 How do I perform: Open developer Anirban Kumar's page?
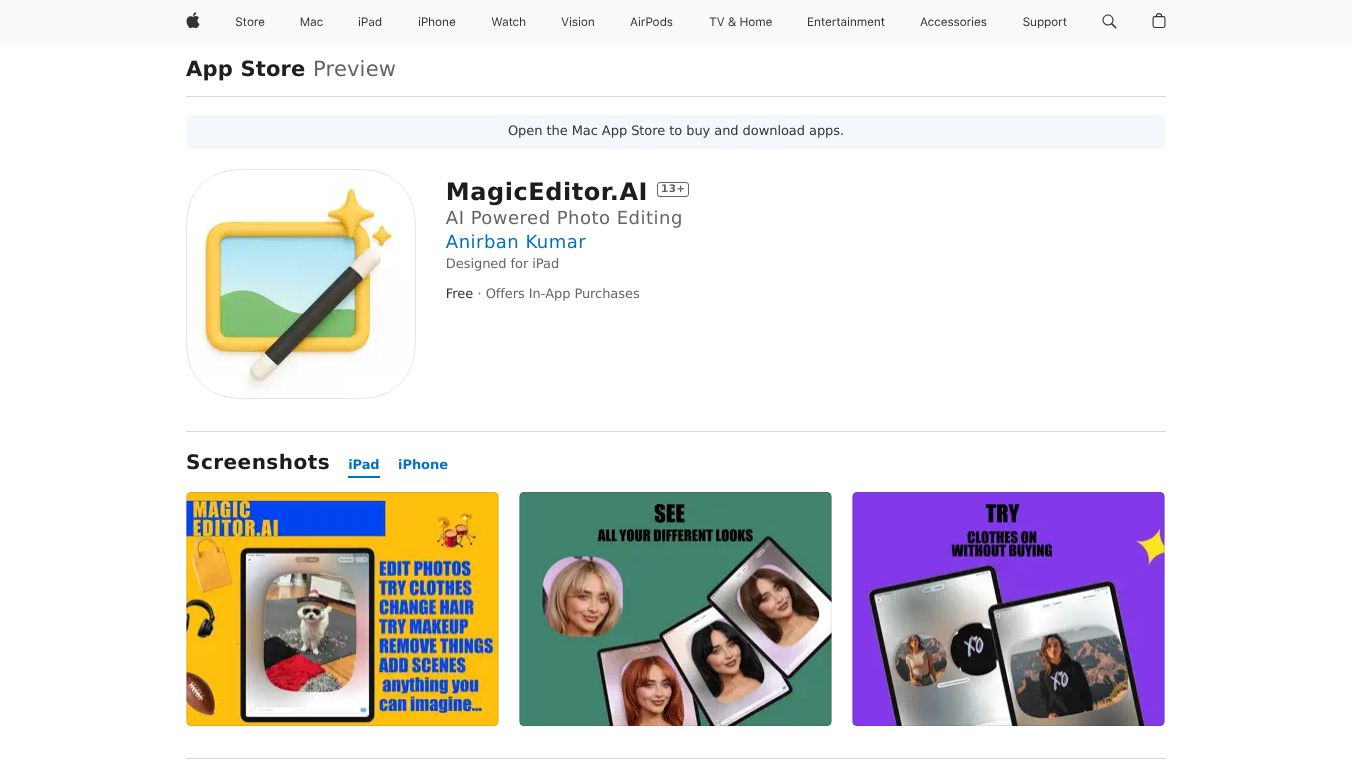point(516,242)
